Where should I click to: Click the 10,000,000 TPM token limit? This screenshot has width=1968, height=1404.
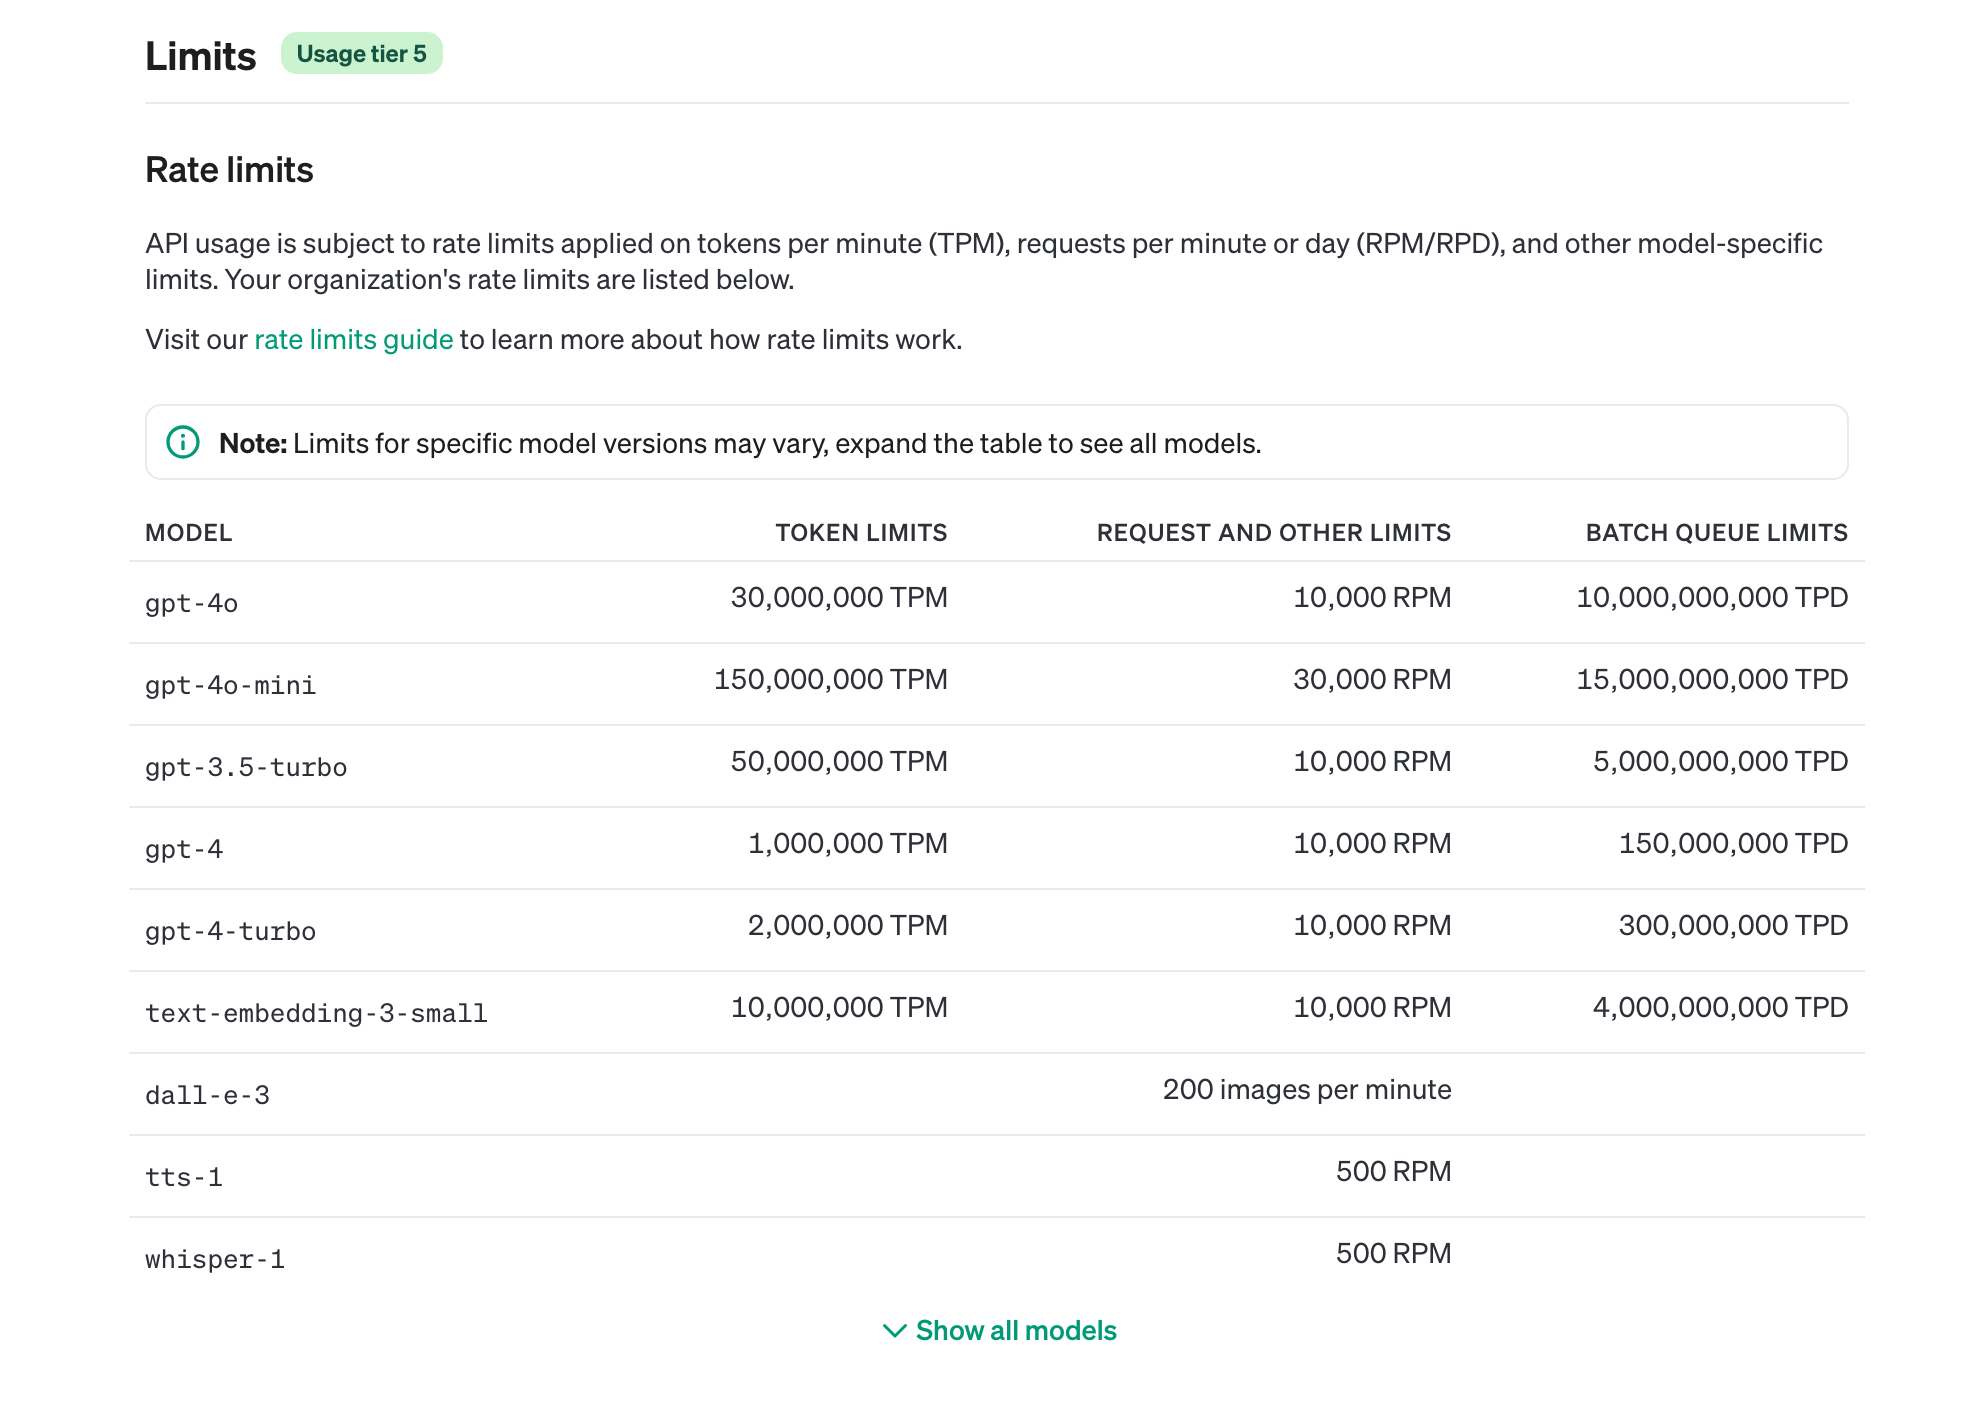click(x=839, y=1008)
